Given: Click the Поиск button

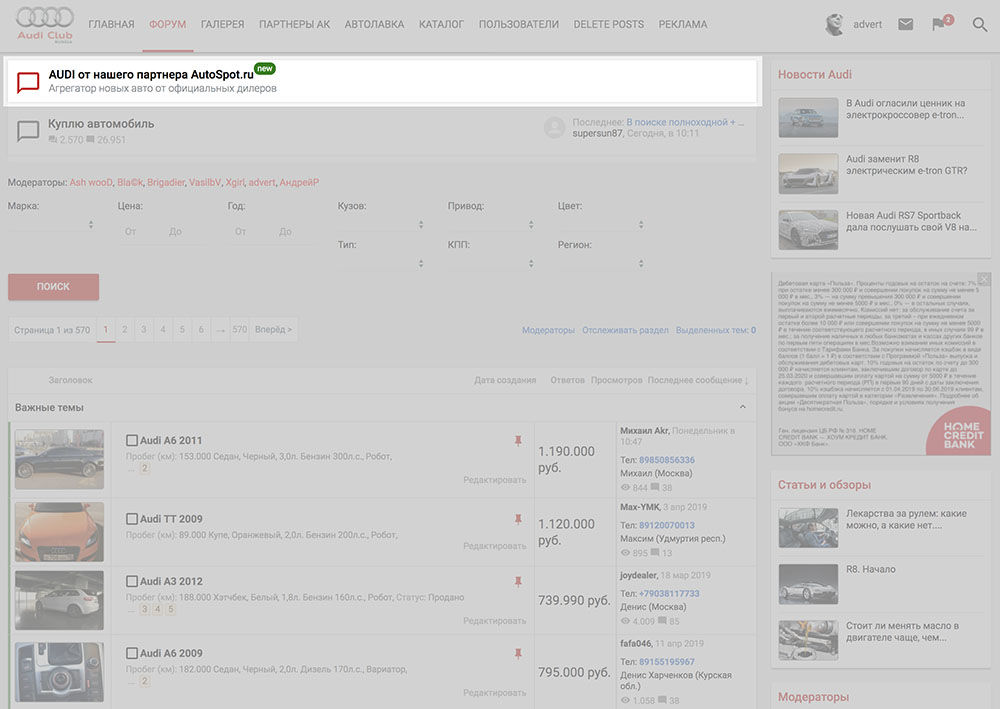Looking at the screenshot, I should coord(54,287).
